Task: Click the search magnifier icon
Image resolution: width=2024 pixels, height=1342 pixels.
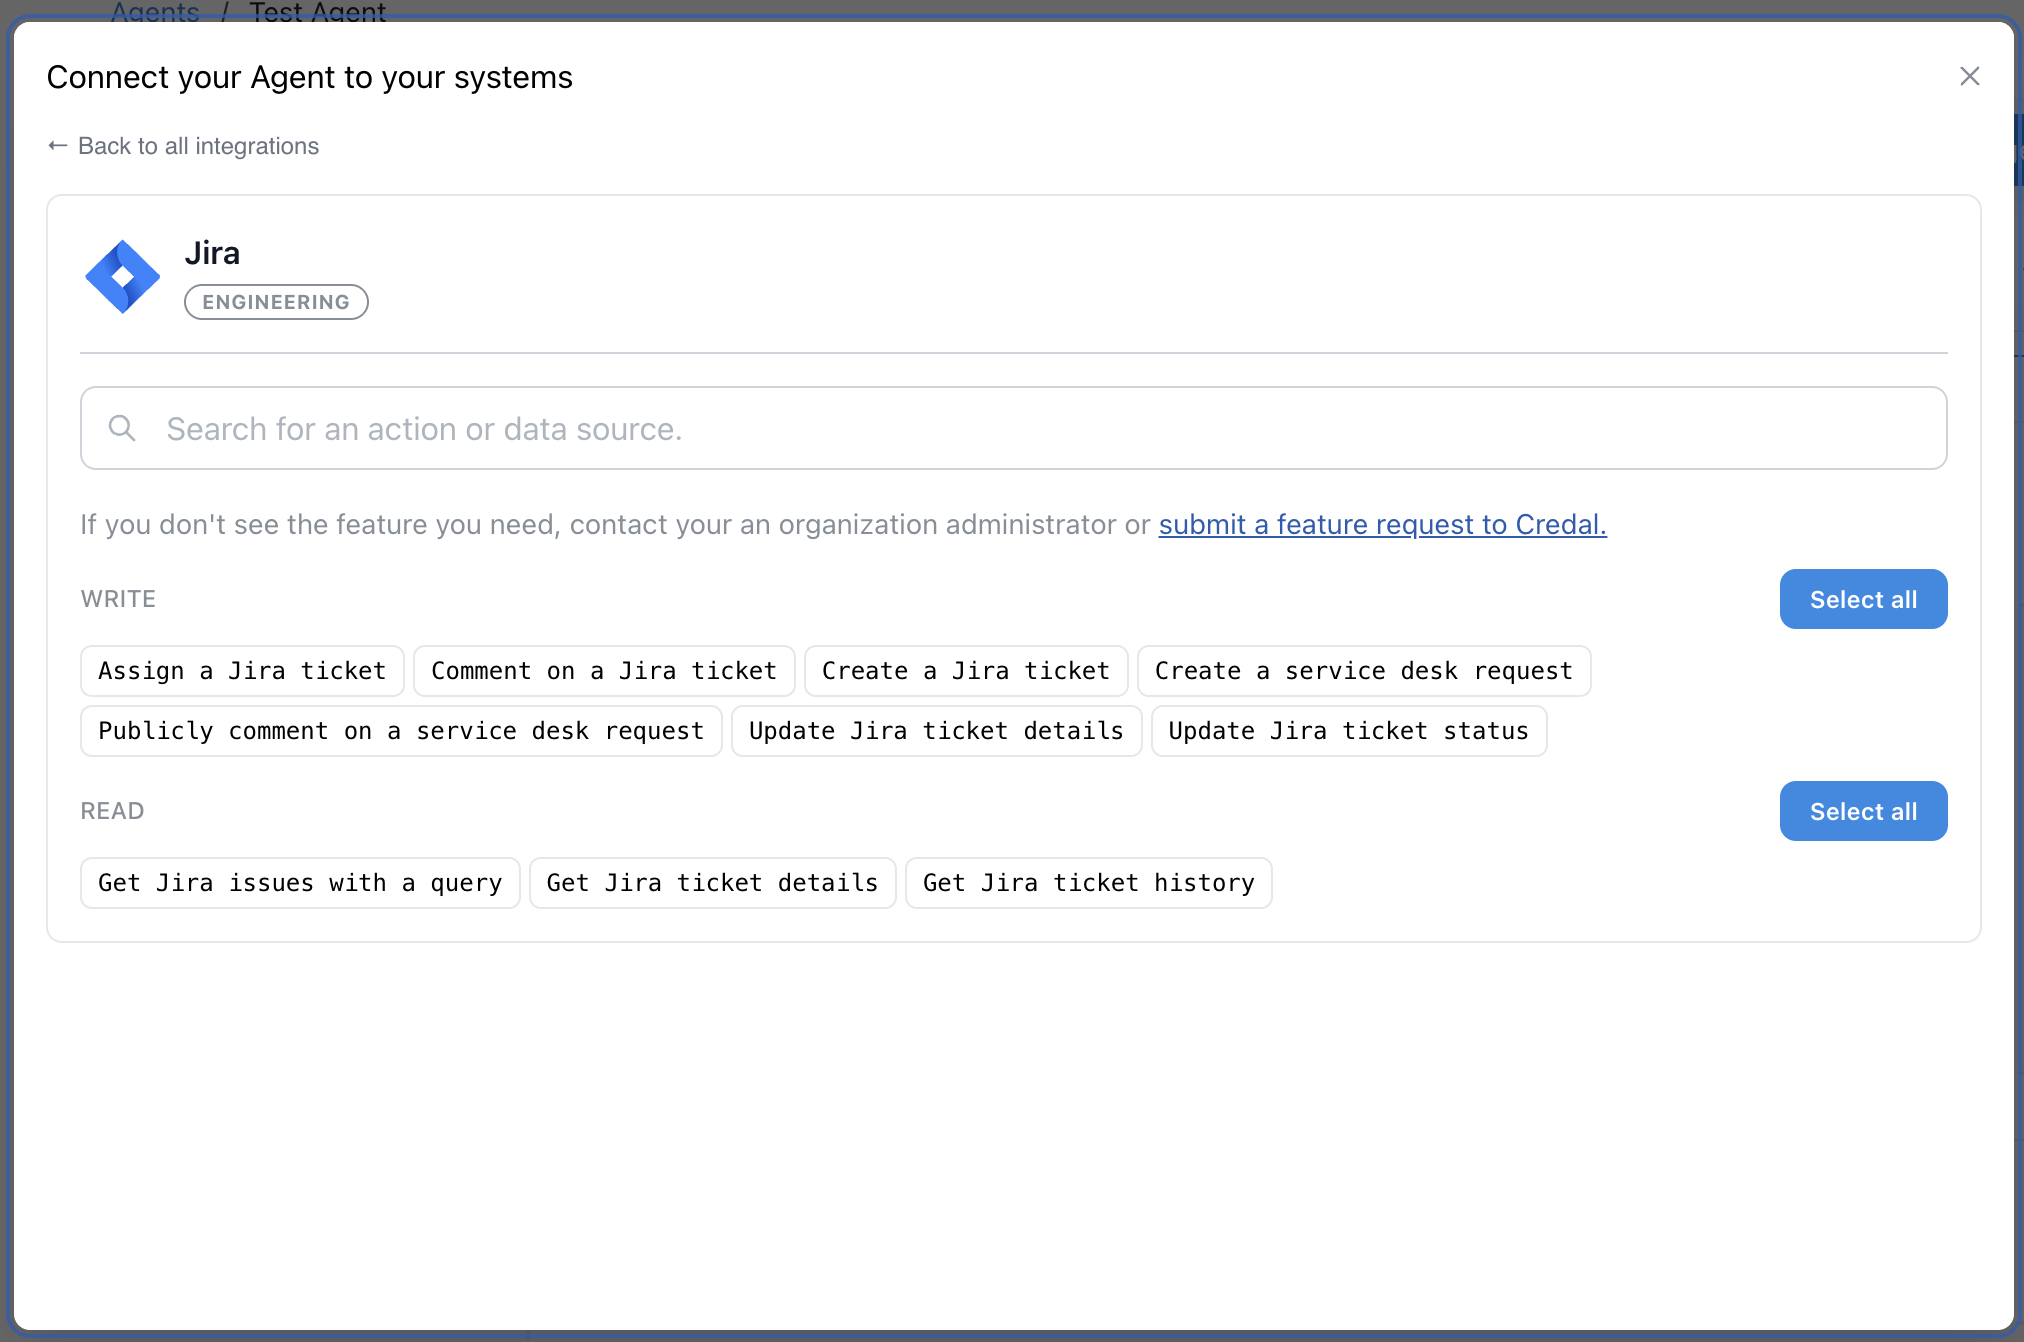Action: (x=122, y=428)
